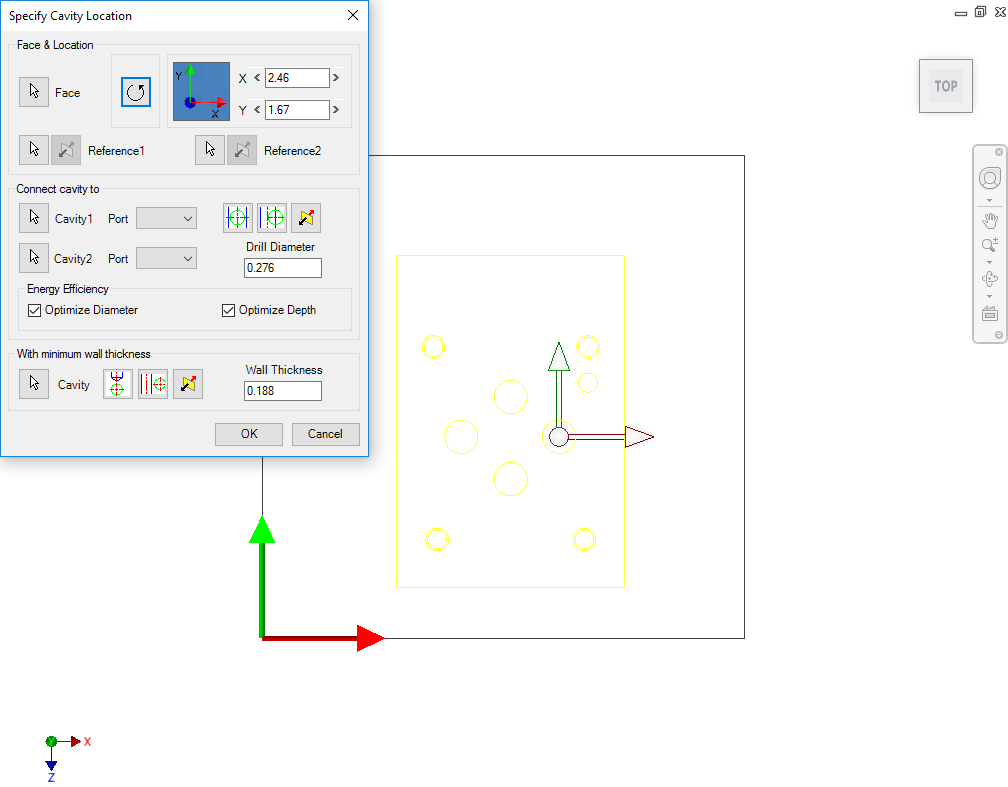Screen dimensions: 1008x787
Task: Open the Cavity2 Port dropdown
Action: (167, 258)
